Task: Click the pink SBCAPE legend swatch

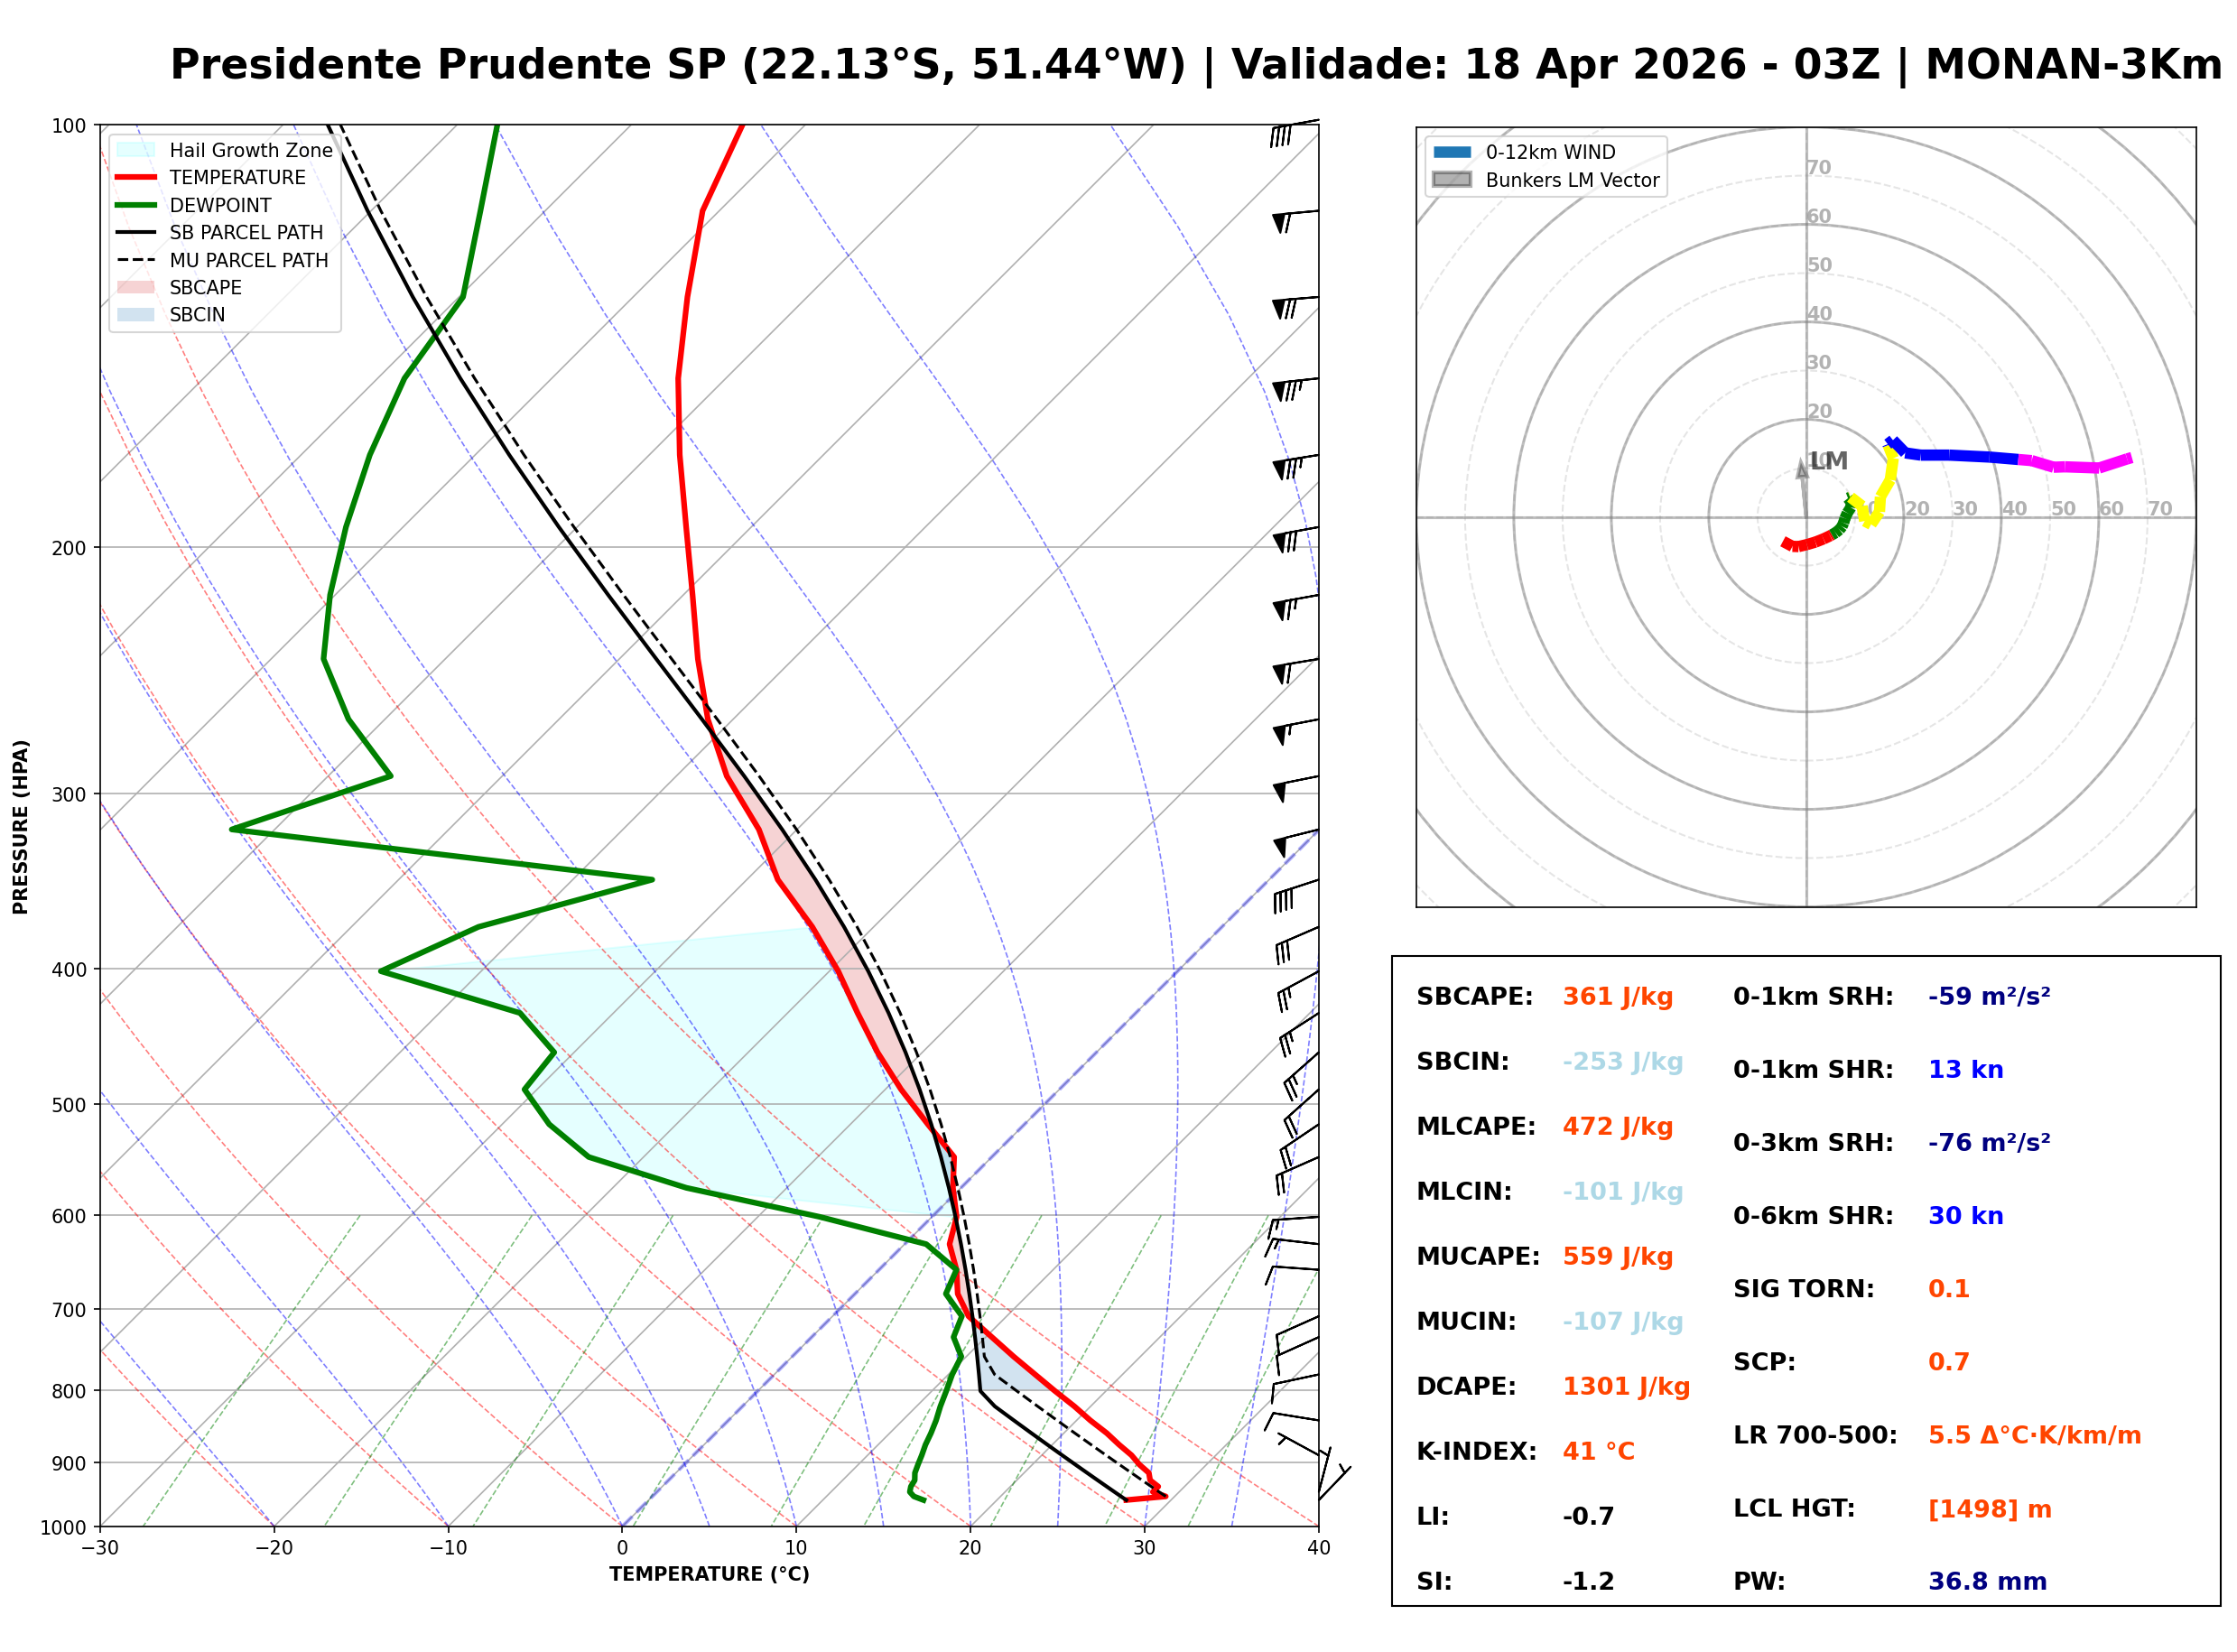Action: coord(136,288)
